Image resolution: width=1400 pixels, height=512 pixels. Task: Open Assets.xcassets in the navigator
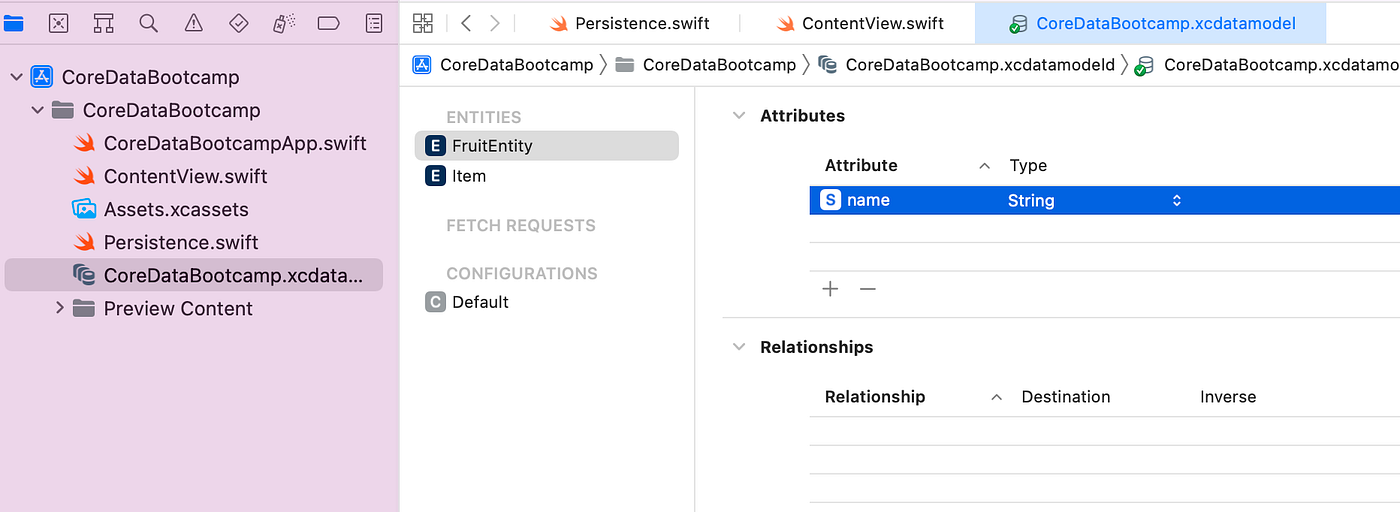coord(176,210)
